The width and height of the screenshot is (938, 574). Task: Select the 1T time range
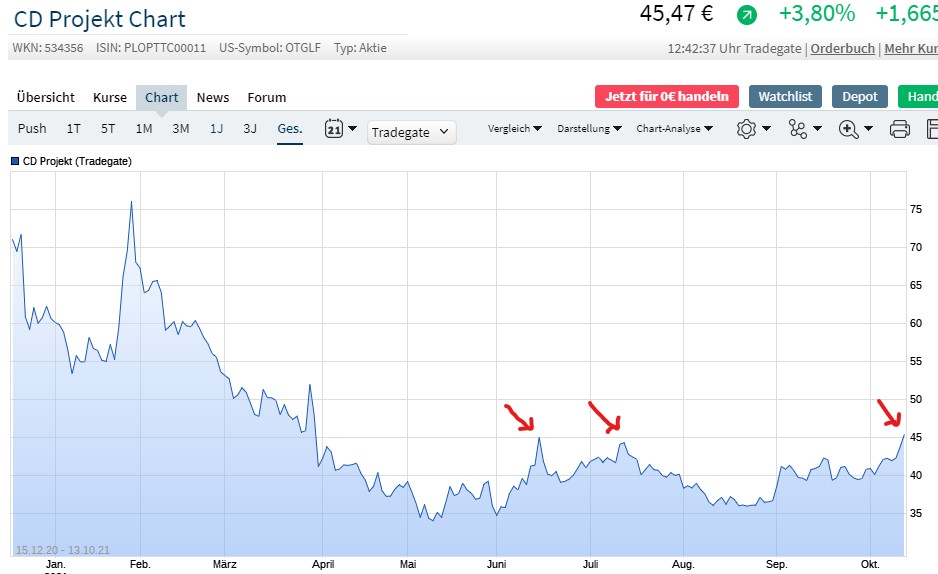click(74, 129)
